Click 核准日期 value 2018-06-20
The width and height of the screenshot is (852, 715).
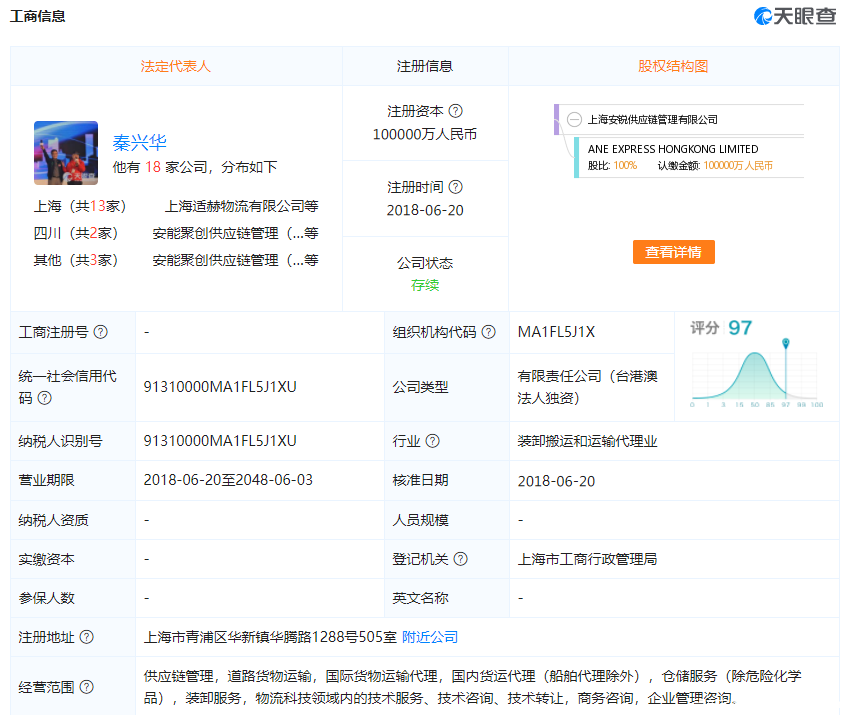click(x=556, y=481)
